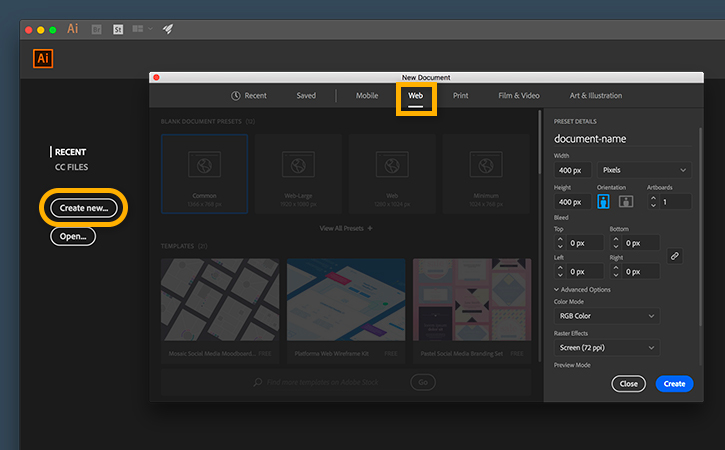The width and height of the screenshot is (725, 450).
Task: Select landscape orientation
Action: point(625,201)
